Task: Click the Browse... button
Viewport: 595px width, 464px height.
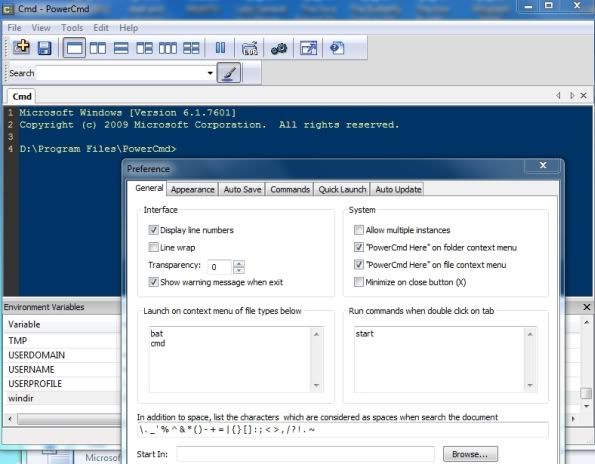Action: (x=470, y=454)
